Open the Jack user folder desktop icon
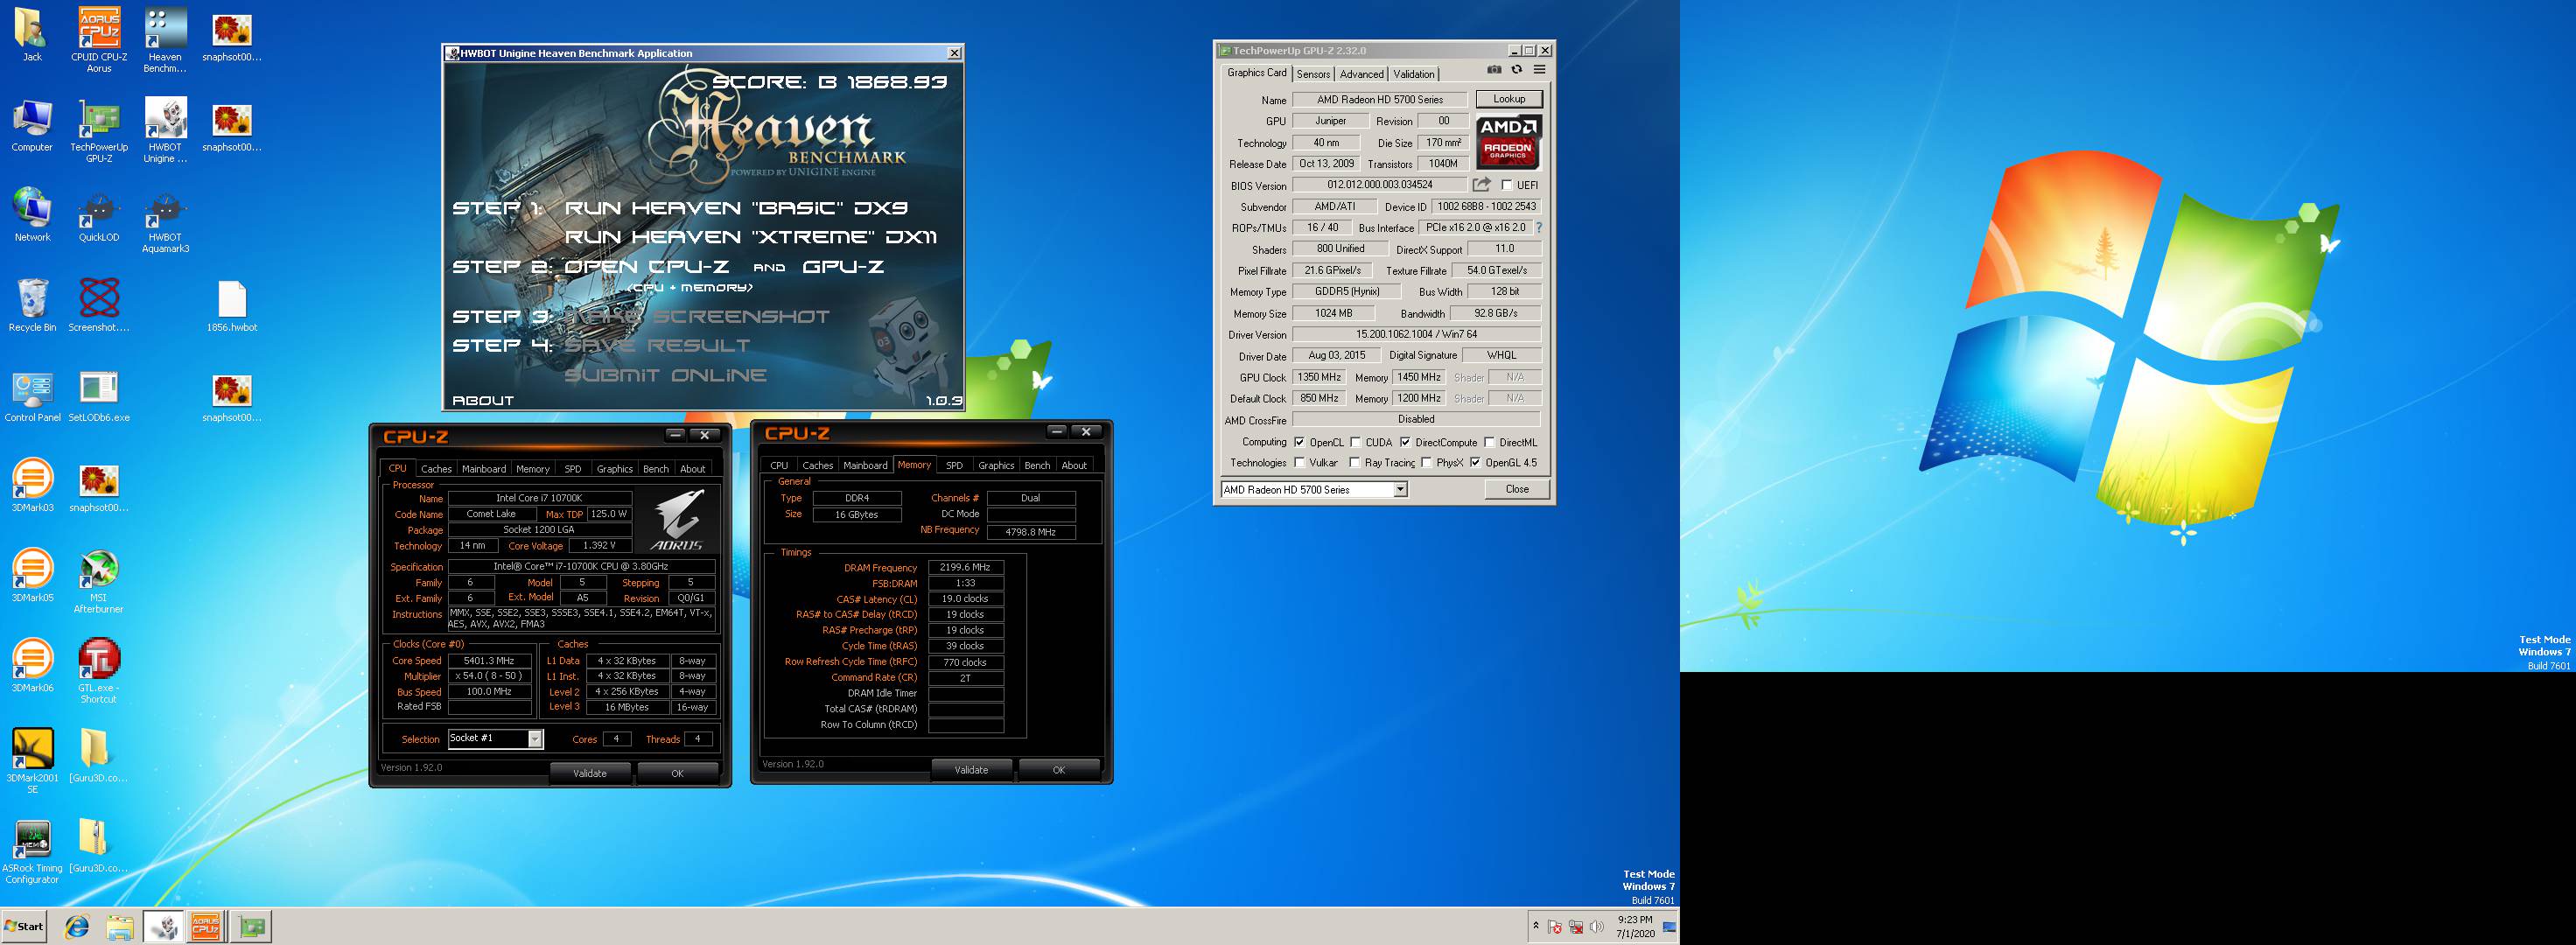This screenshot has width=2576, height=945. pos(32,35)
